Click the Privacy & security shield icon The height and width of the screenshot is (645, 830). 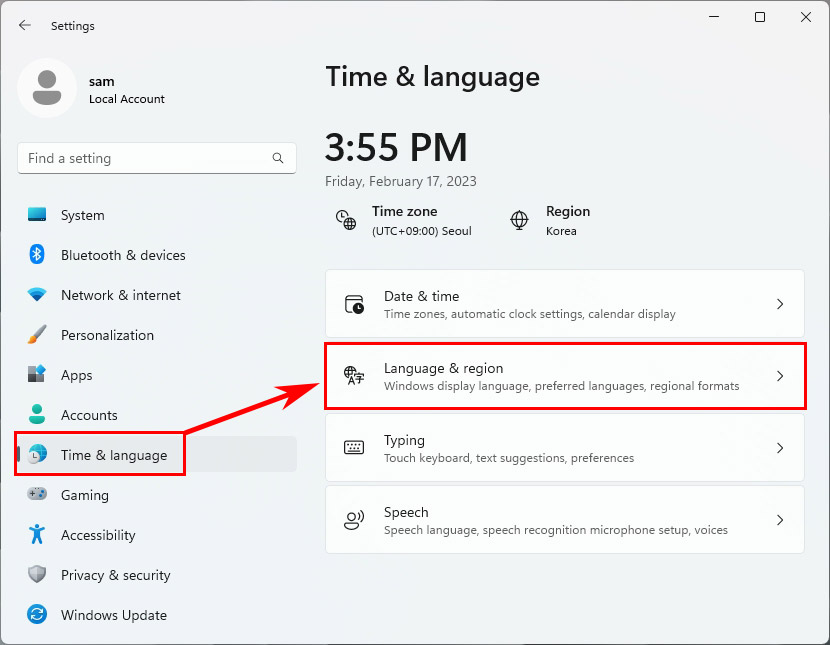point(37,575)
